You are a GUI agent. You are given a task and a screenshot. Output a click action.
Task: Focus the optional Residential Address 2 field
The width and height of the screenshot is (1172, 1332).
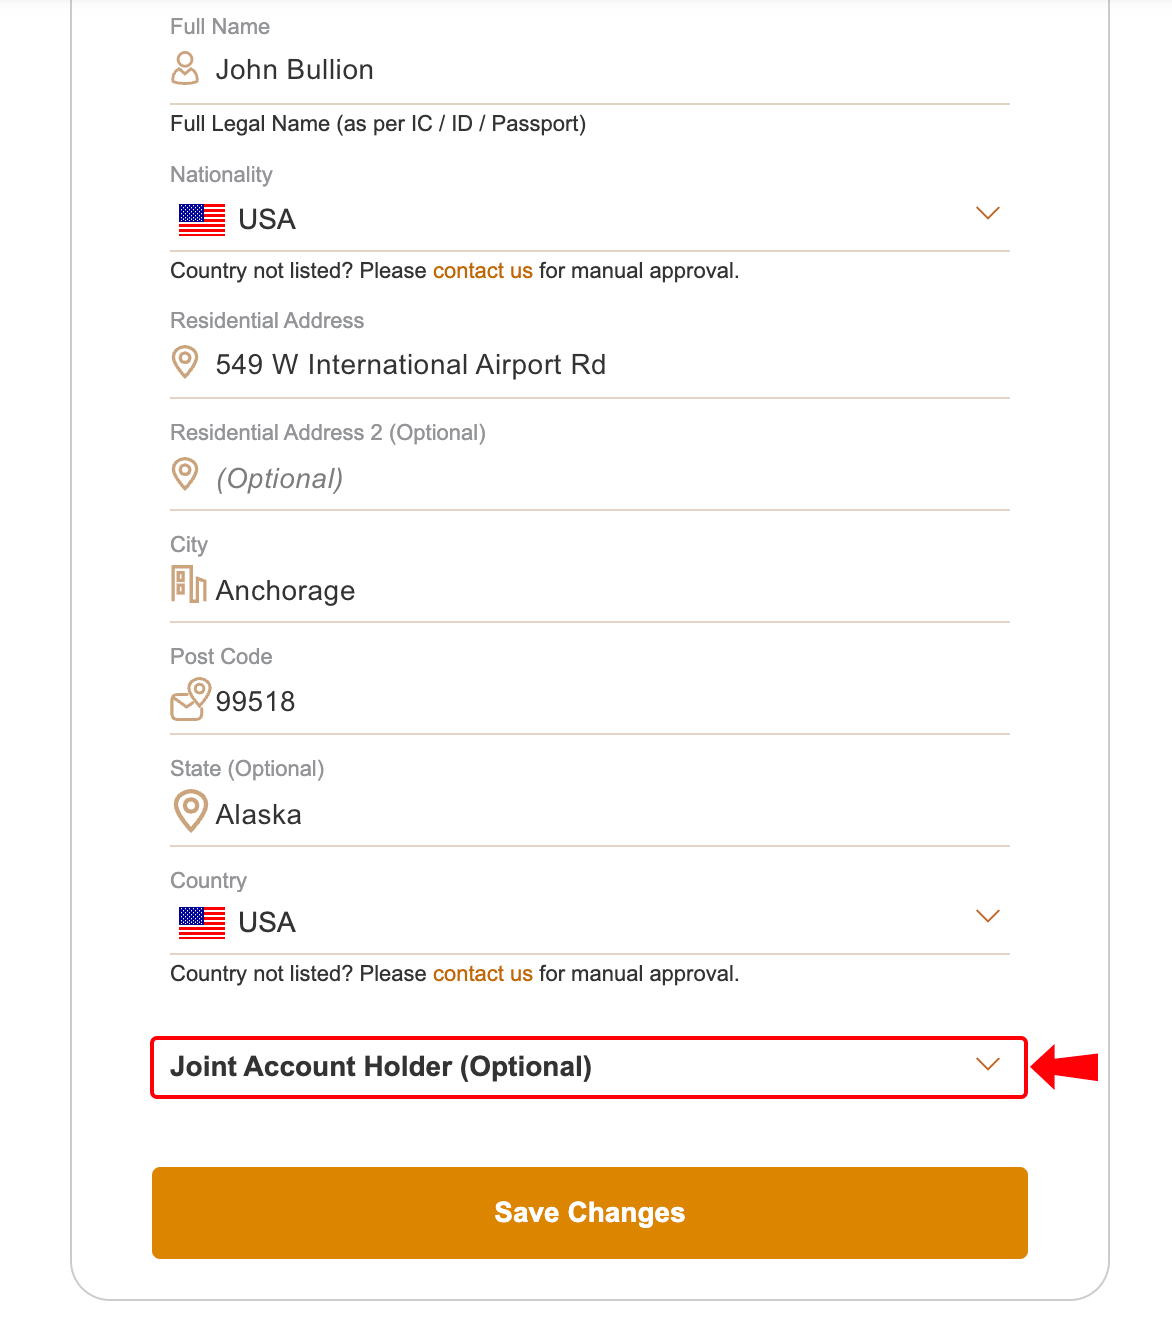600,479
